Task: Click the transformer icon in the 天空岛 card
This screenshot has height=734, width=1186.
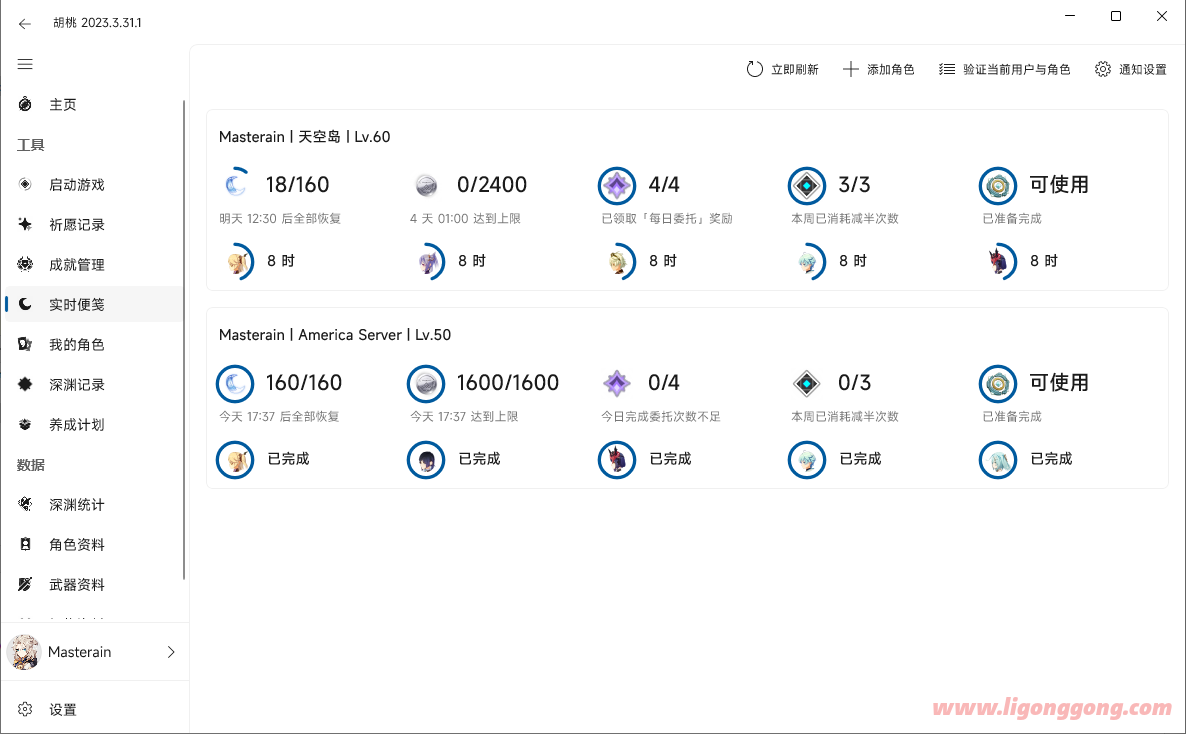Action: (997, 185)
